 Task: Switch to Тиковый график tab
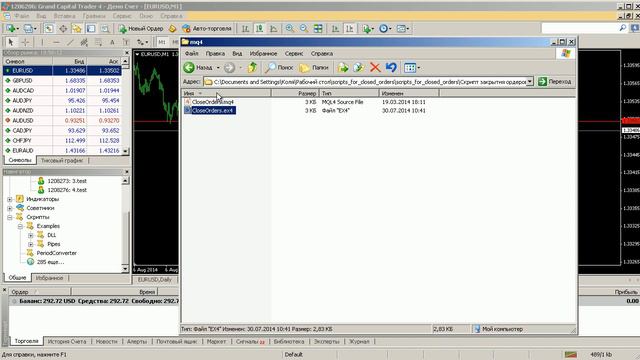coord(62,160)
